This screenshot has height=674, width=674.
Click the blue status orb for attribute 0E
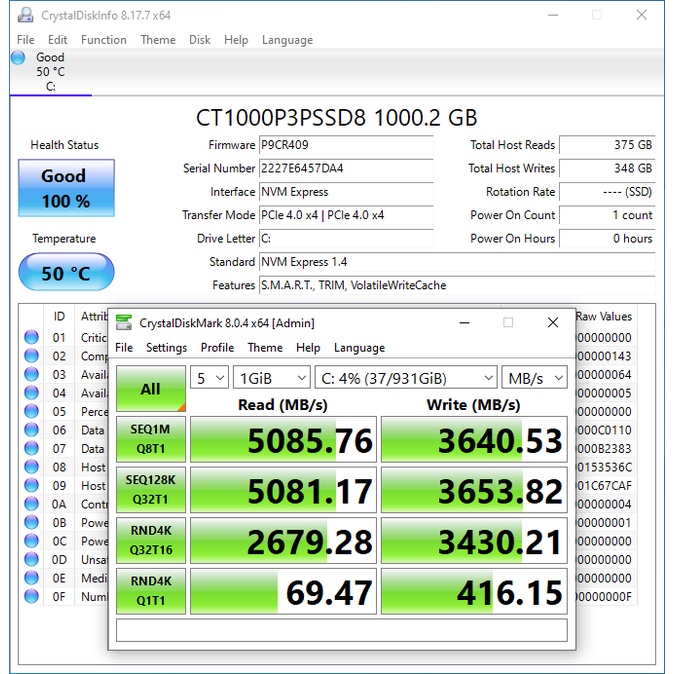pos(31,577)
